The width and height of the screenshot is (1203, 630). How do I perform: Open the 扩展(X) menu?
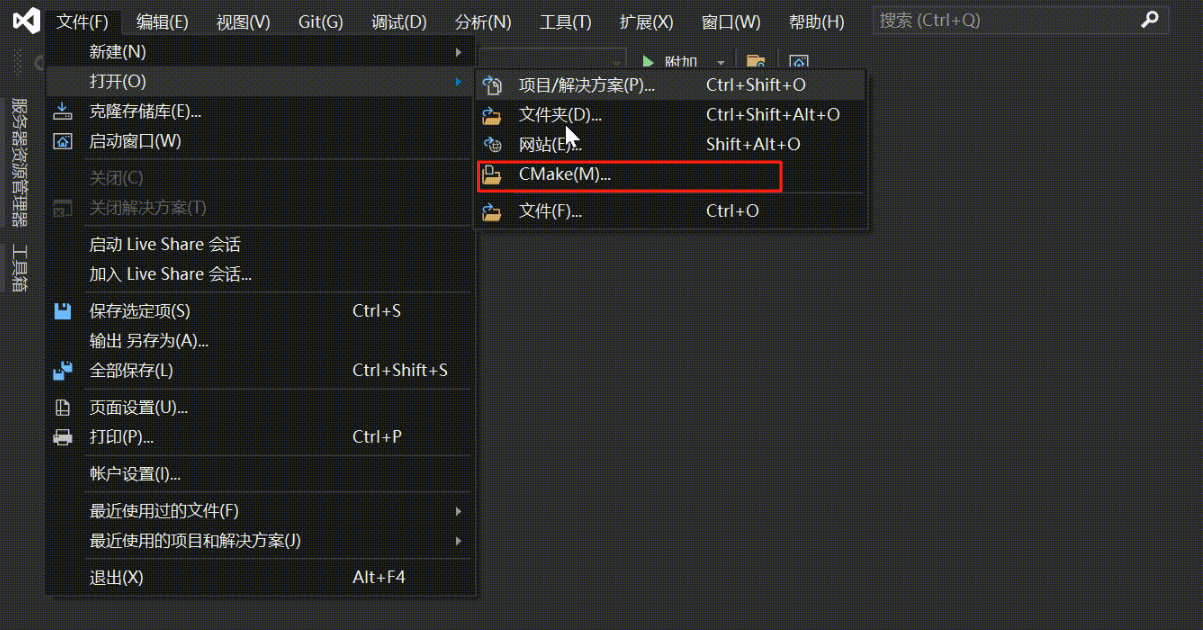647,22
